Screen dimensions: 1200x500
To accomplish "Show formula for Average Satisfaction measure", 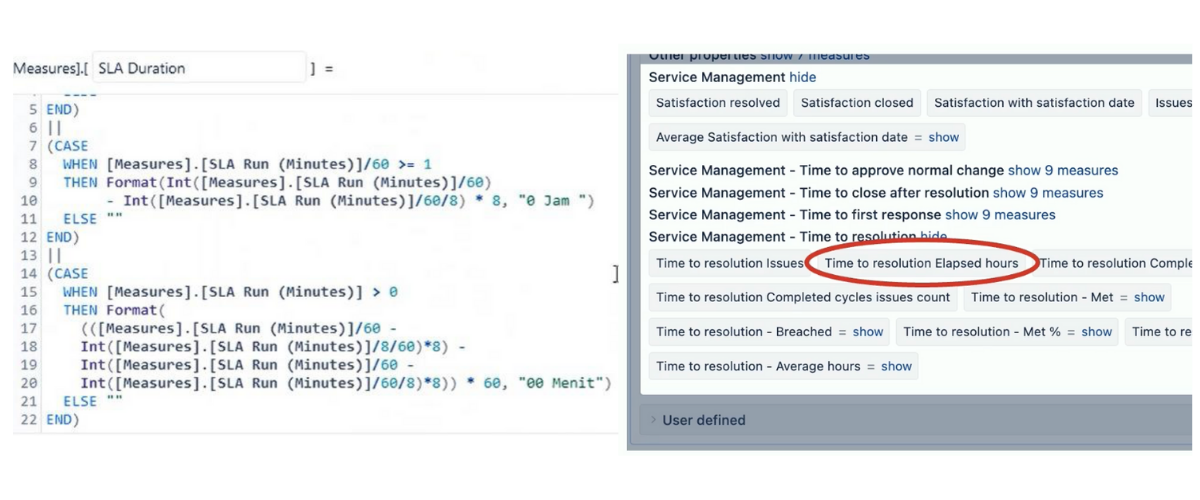I will click(x=943, y=137).
